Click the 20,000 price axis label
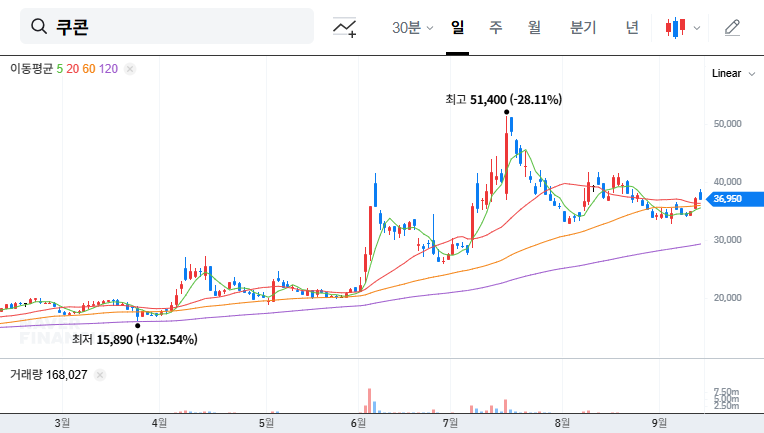The image size is (764, 433). [x=727, y=298]
